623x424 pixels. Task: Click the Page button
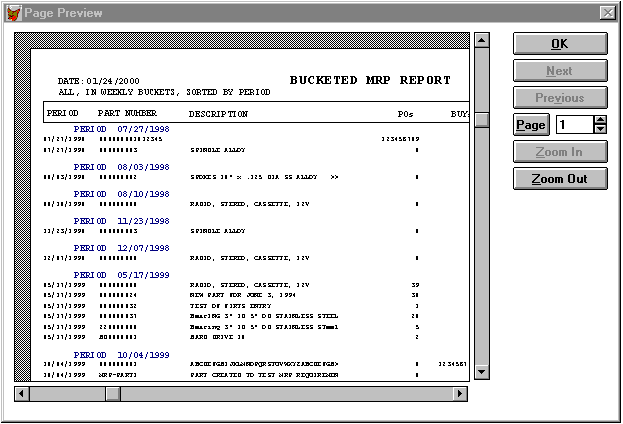pos(531,125)
